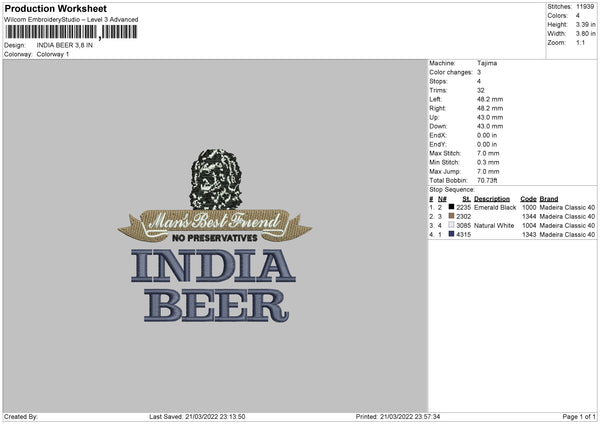Click the Machine value 'Tajima'

click(487, 63)
